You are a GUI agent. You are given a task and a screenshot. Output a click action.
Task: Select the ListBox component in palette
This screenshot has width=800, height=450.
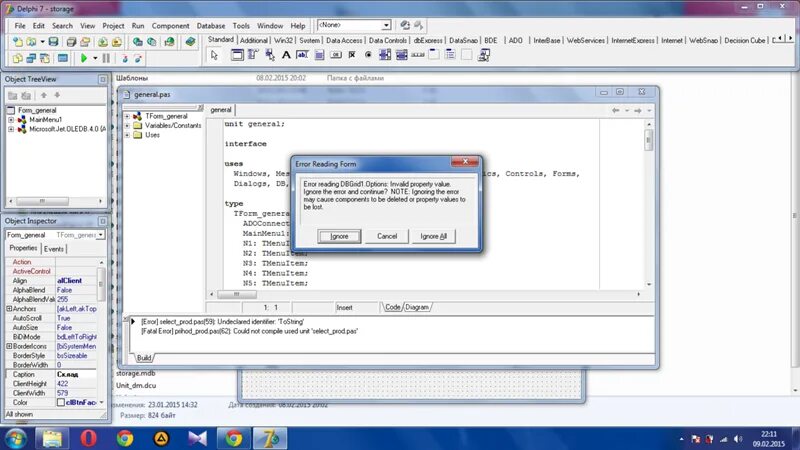[385, 55]
